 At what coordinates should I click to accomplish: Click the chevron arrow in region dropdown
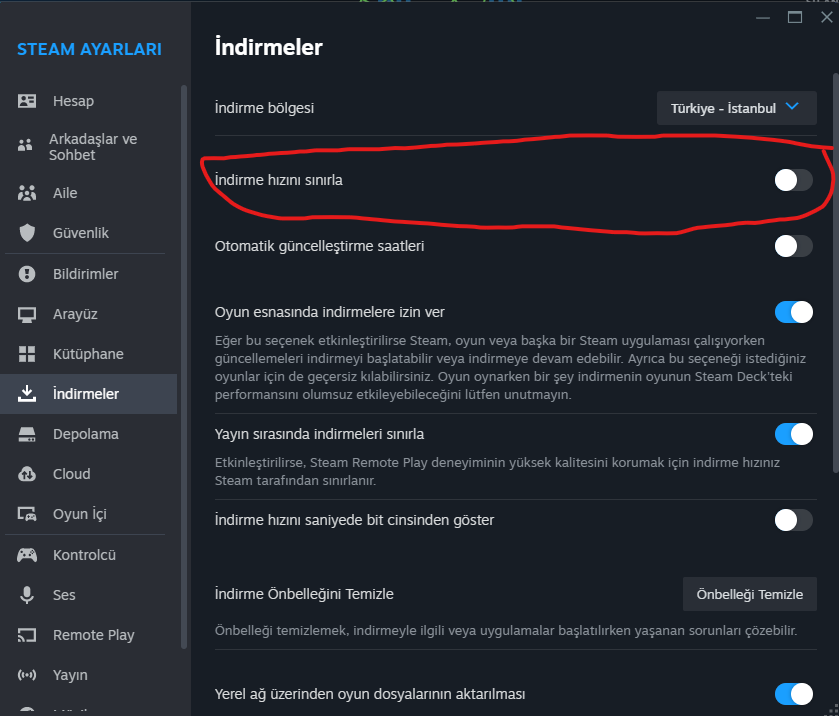[x=792, y=106]
